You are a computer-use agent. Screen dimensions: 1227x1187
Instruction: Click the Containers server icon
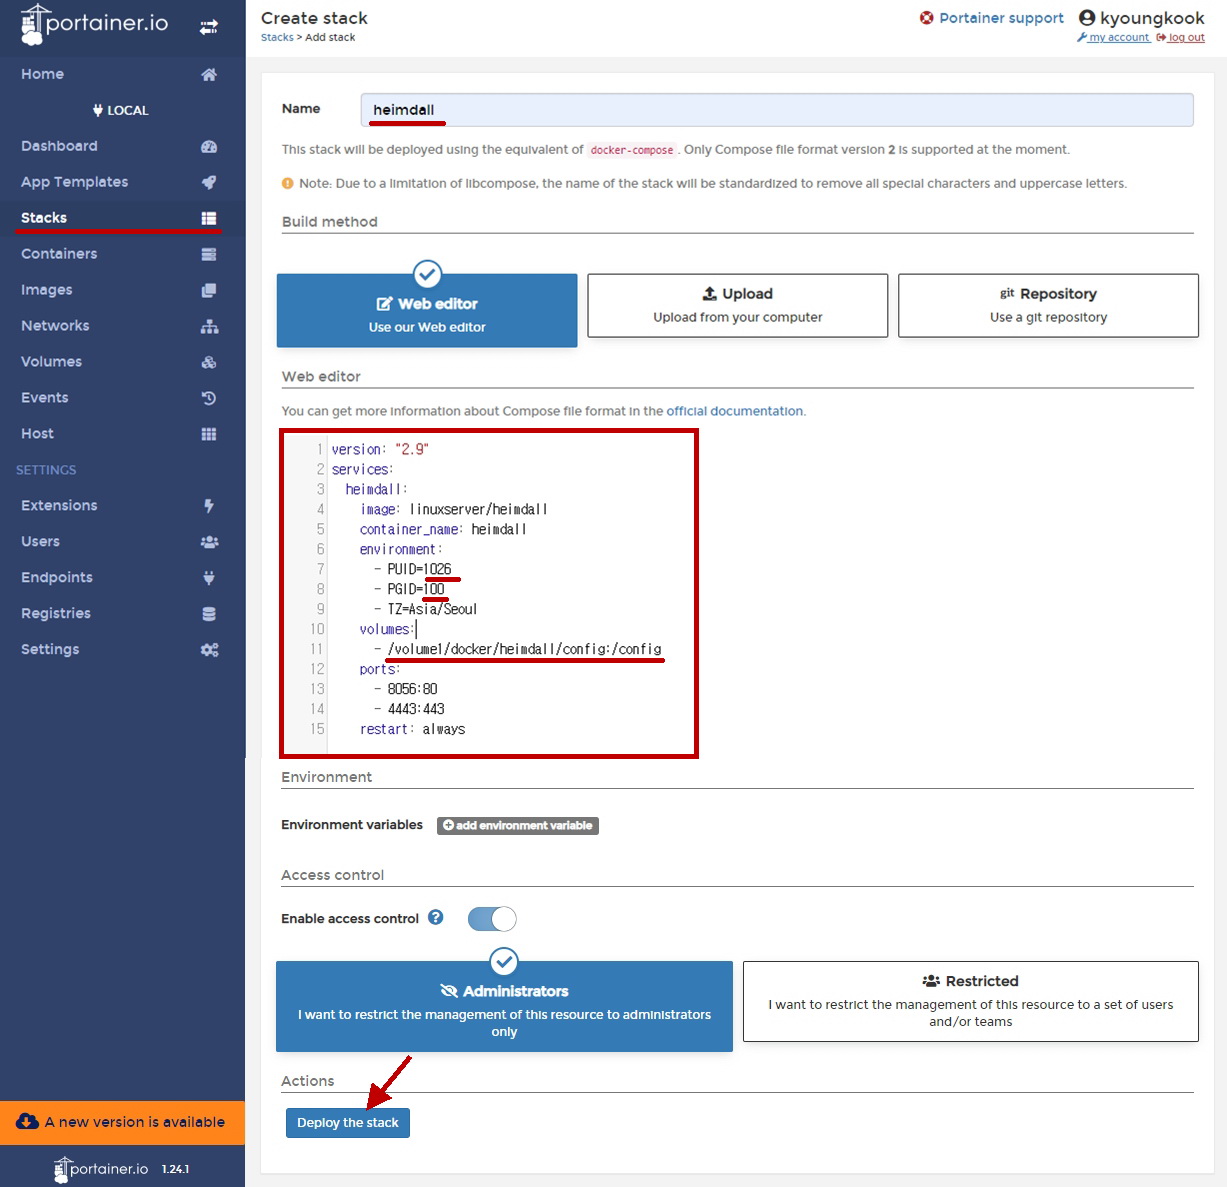point(209,254)
